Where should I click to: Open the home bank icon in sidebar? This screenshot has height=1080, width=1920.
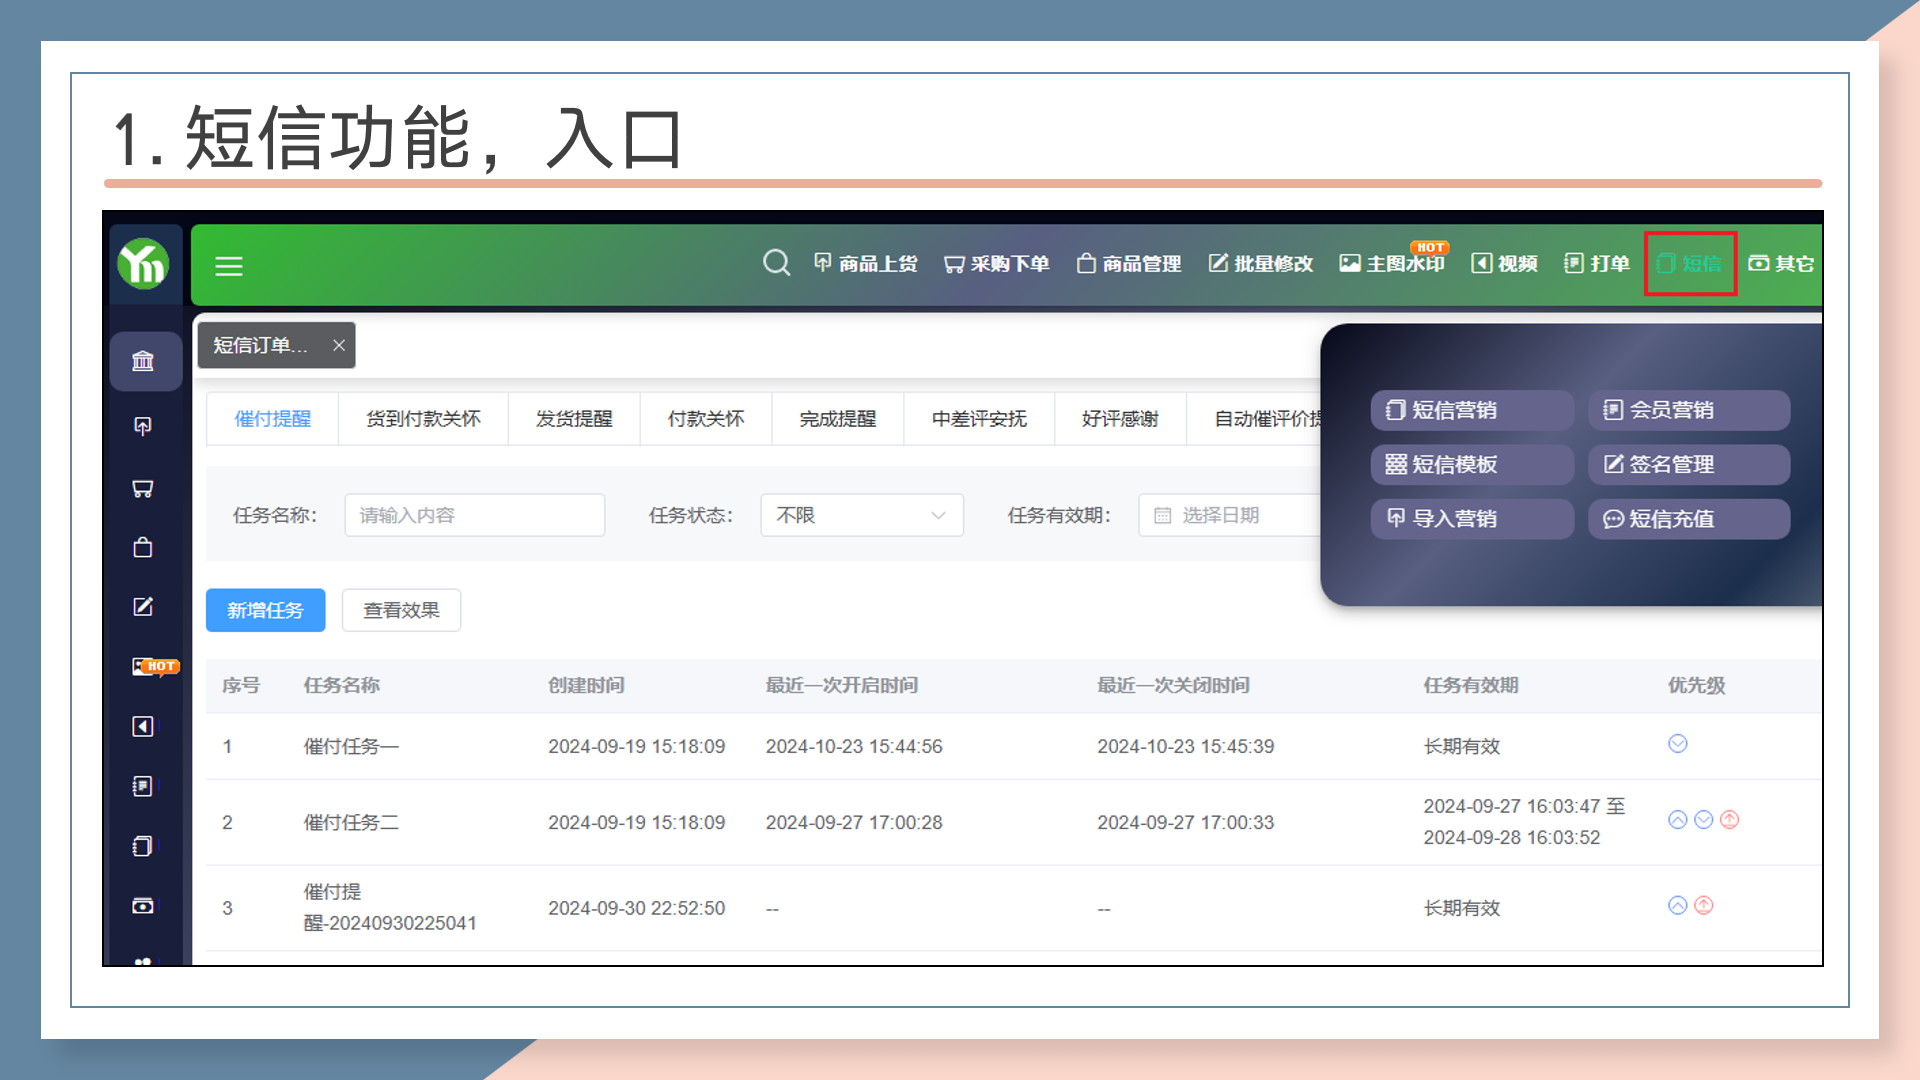[143, 361]
